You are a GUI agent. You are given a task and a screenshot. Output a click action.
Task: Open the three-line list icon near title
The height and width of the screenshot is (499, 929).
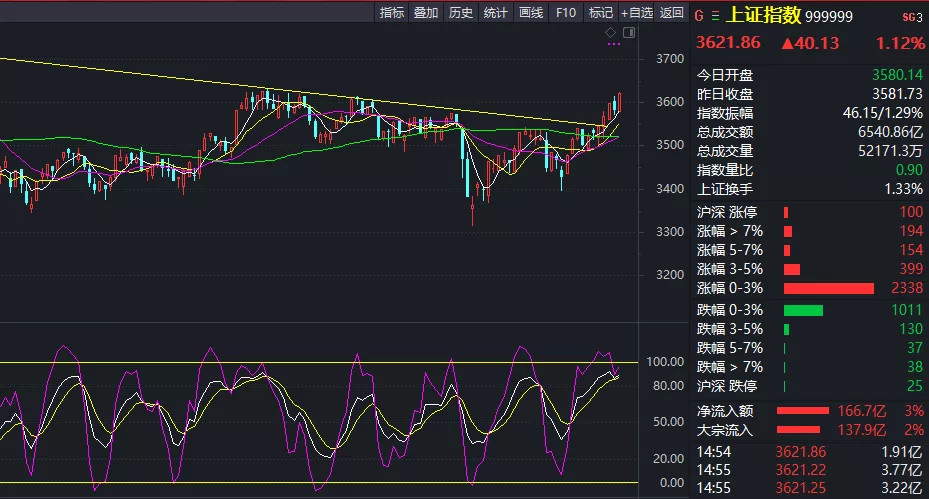tap(715, 16)
